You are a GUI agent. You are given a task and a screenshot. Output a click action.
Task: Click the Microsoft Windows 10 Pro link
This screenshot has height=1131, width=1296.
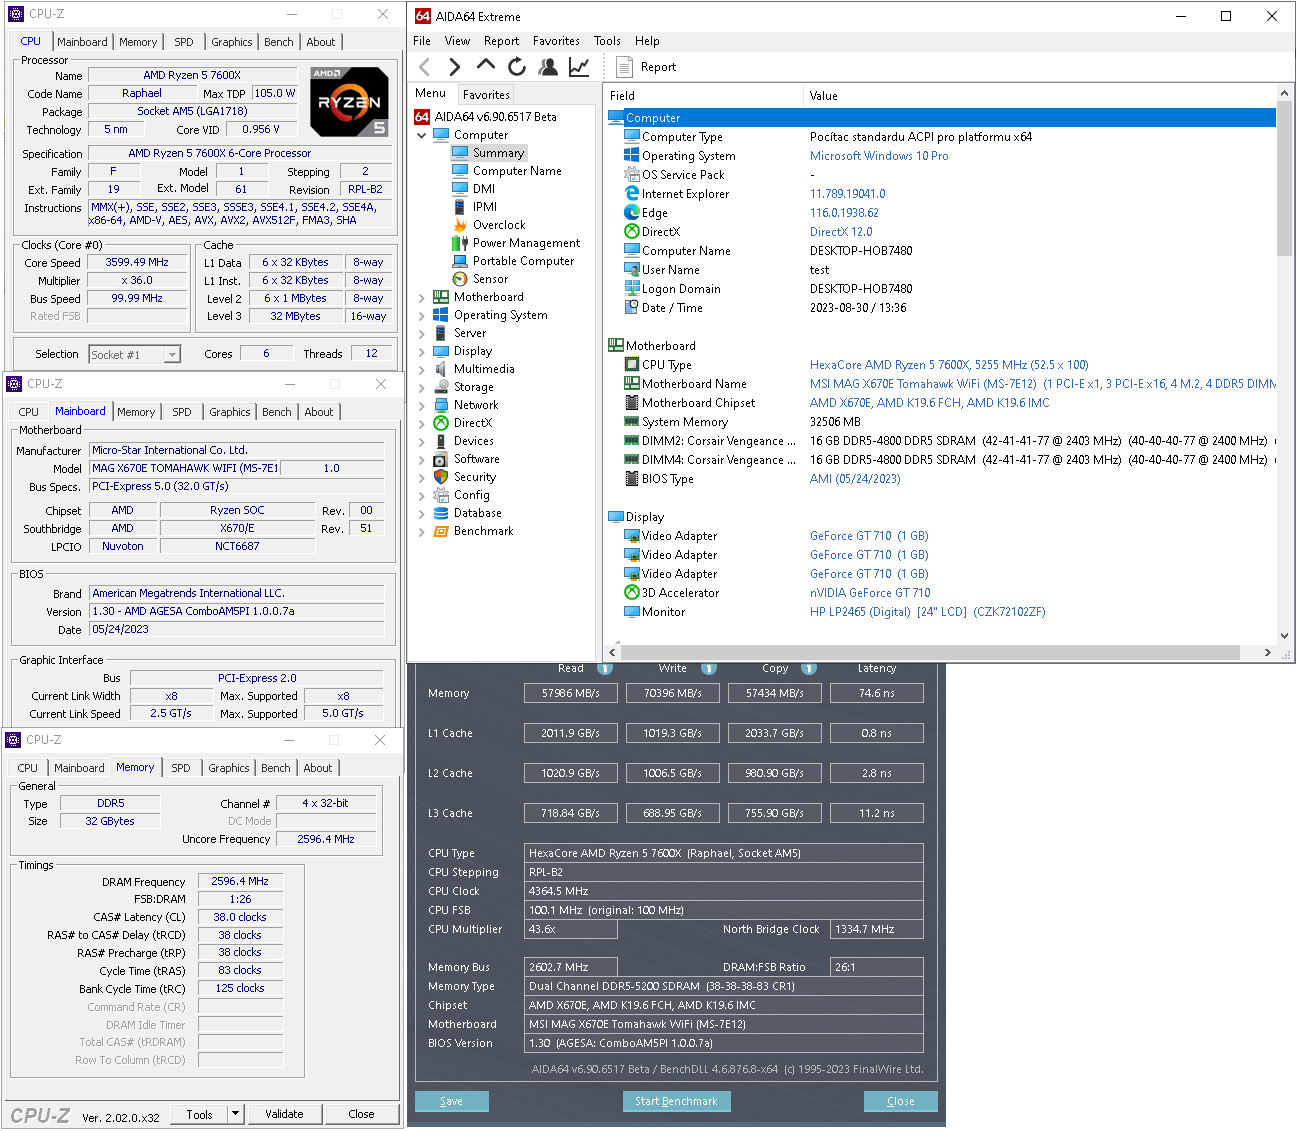click(x=879, y=156)
